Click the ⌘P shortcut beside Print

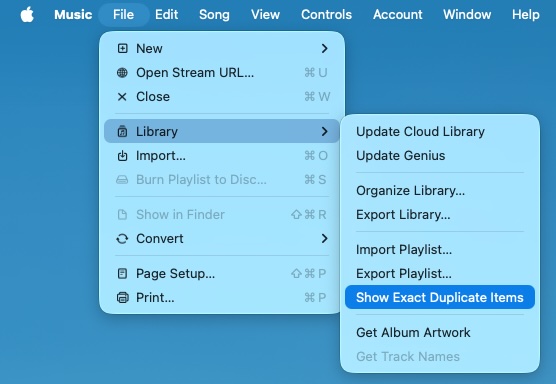(x=315, y=297)
